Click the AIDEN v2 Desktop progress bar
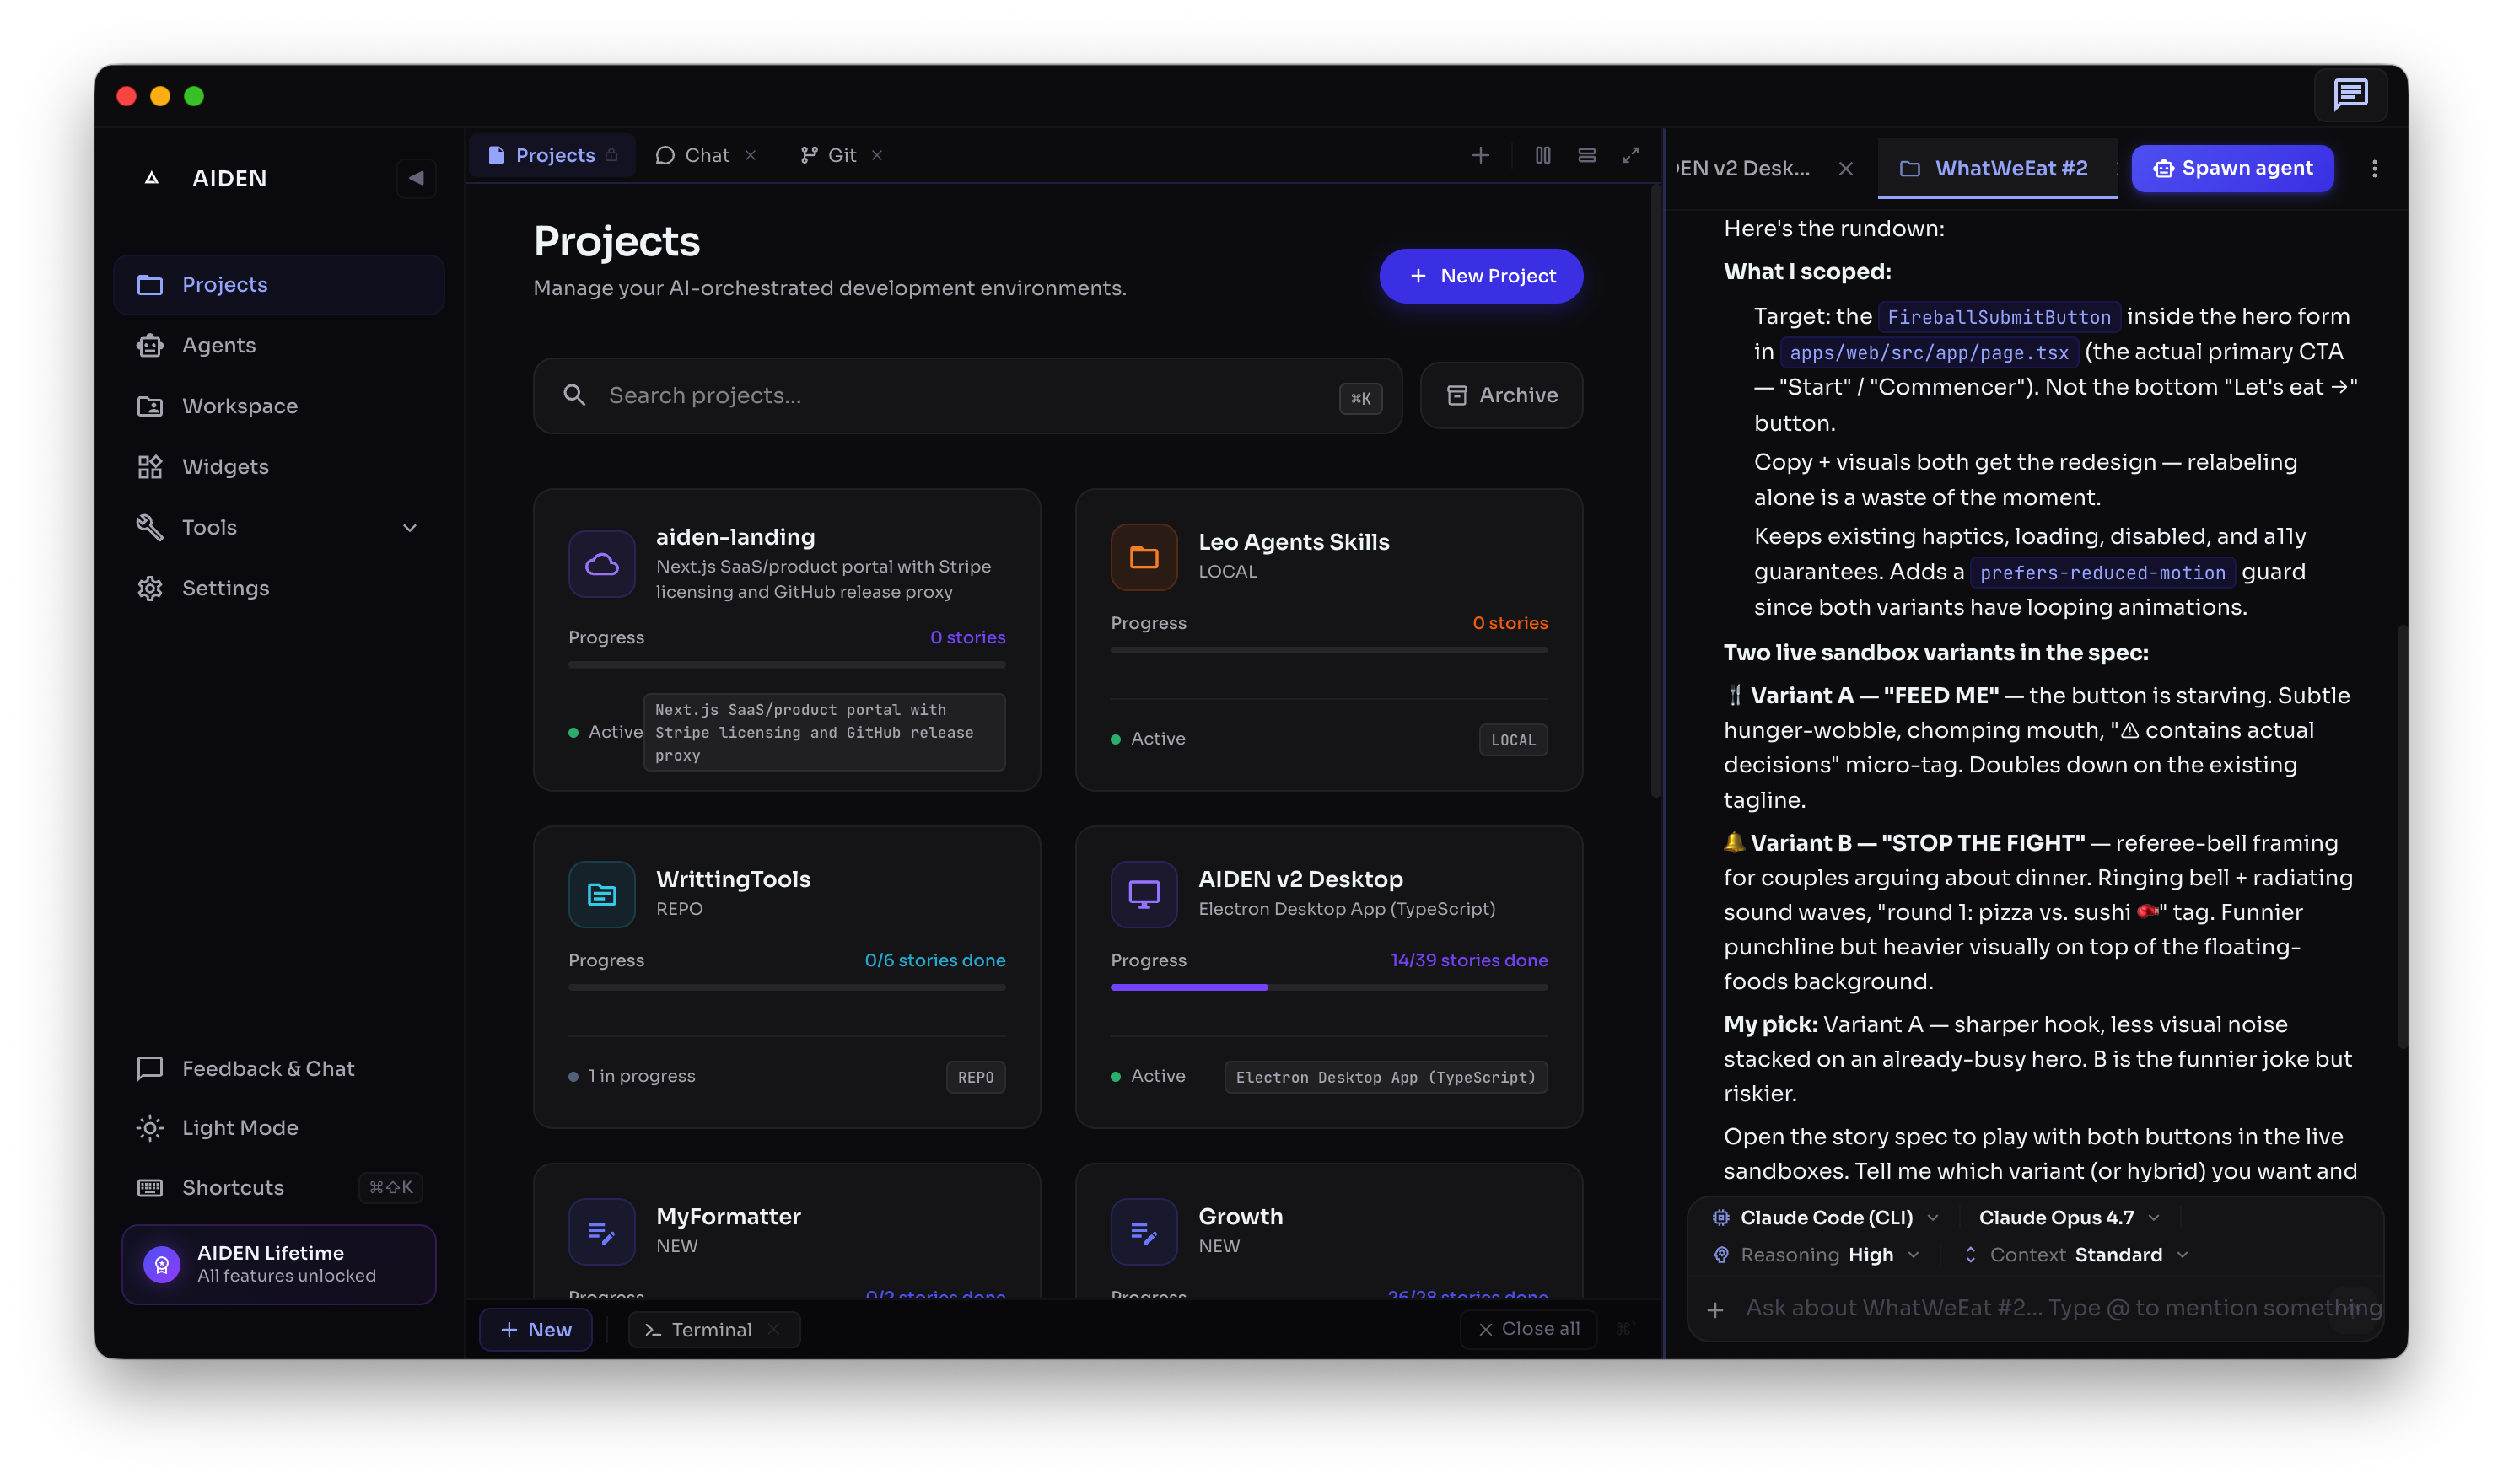This screenshot has width=2503, height=1484. tap(1329, 987)
